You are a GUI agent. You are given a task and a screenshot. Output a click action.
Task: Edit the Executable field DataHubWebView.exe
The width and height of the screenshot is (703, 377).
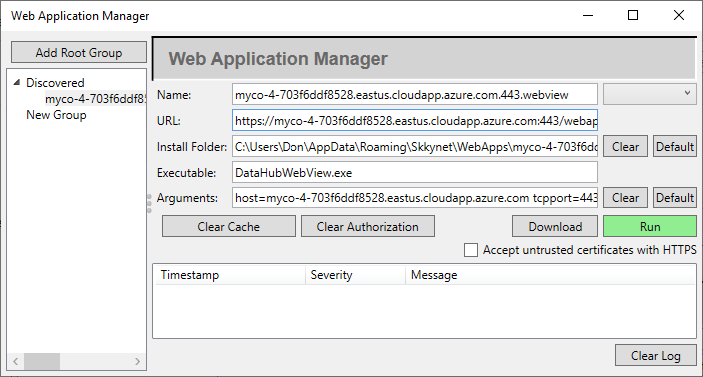[415, 173]
